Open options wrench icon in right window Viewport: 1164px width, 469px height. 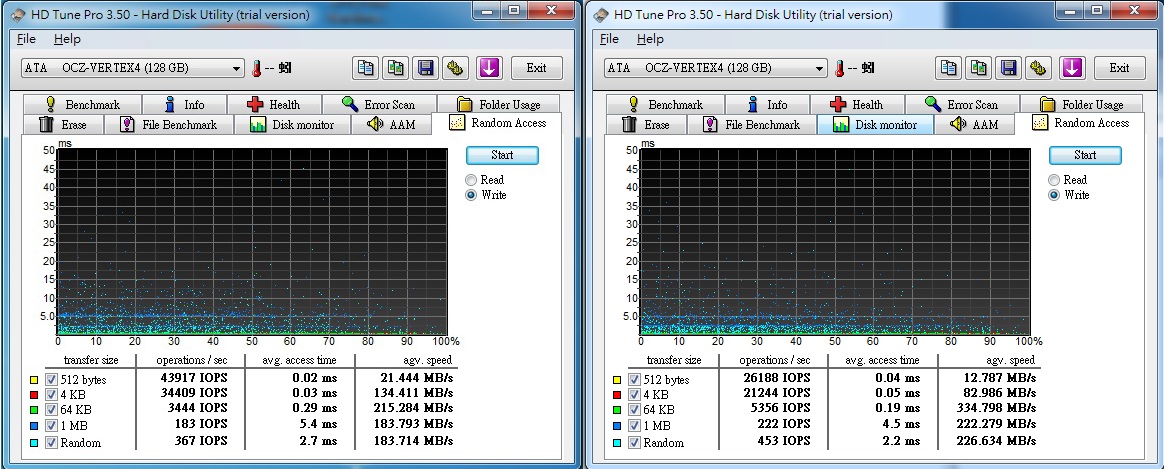pyautogui.click(x=1039, y=68)
